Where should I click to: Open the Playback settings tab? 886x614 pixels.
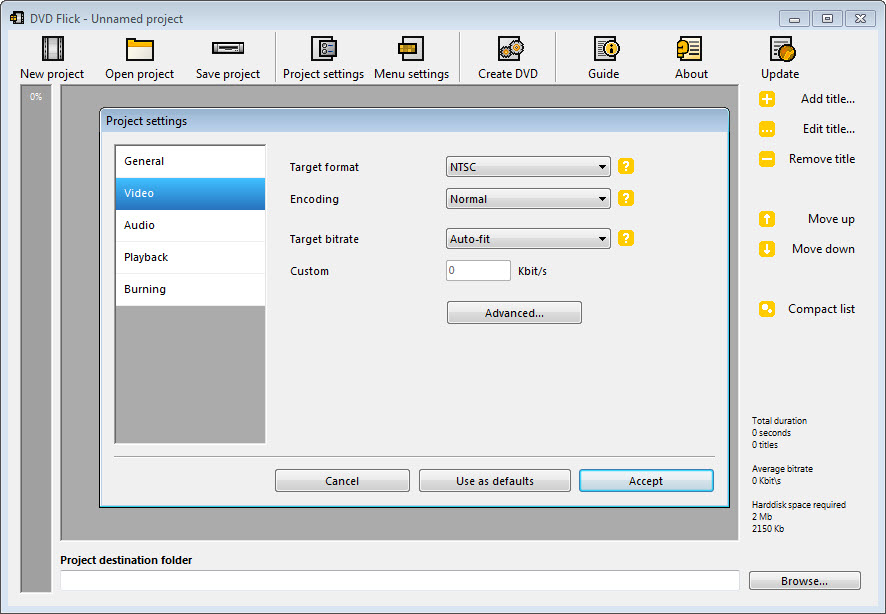pos(190,258)
